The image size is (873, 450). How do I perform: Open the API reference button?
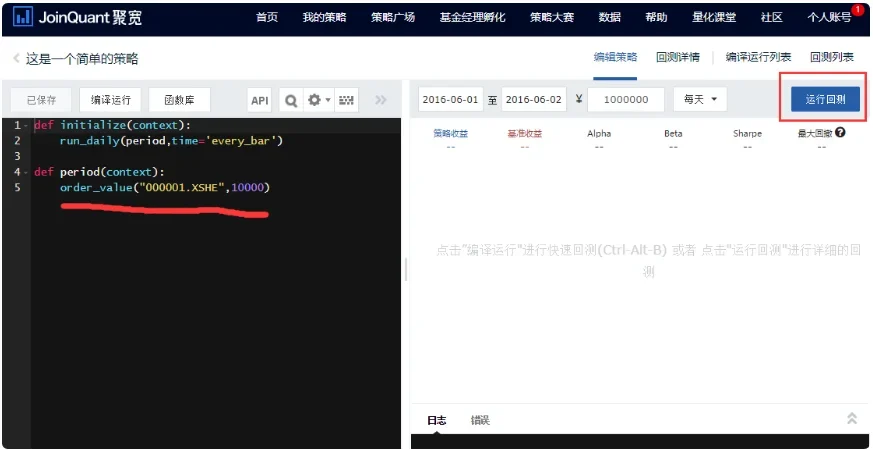259,100
